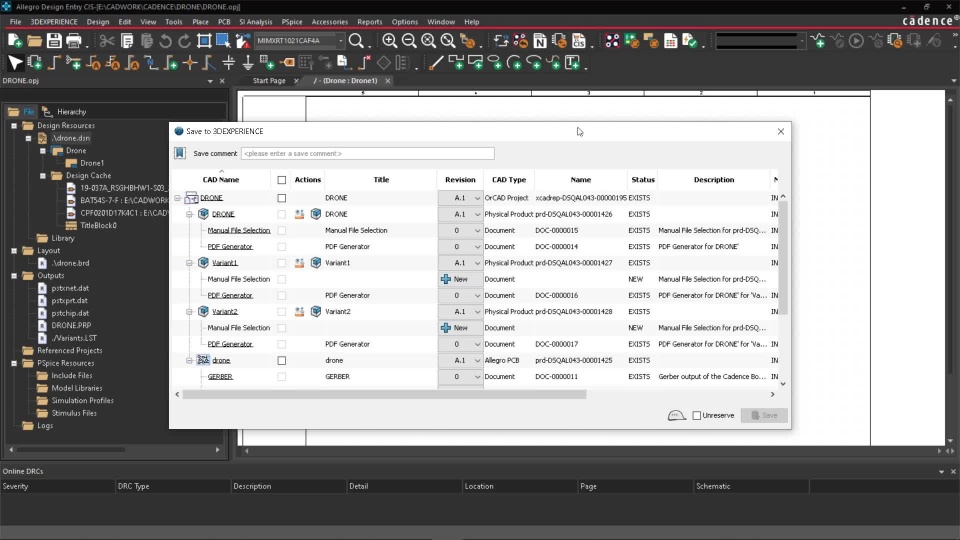Click the collaboration icon in DRONE product row
Image resolution: width=960 pixels, height=540 pixels.
pos(299,214)
